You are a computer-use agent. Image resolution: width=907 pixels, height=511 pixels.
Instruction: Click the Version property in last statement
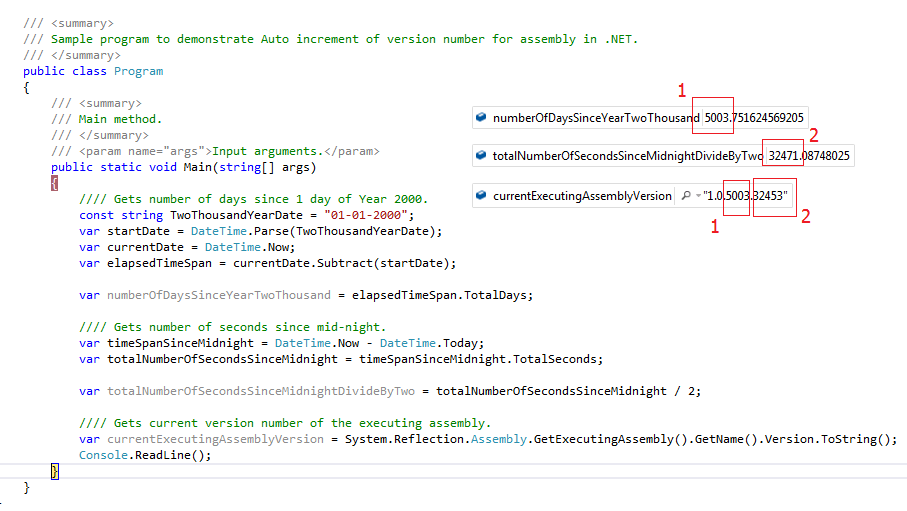789,439
